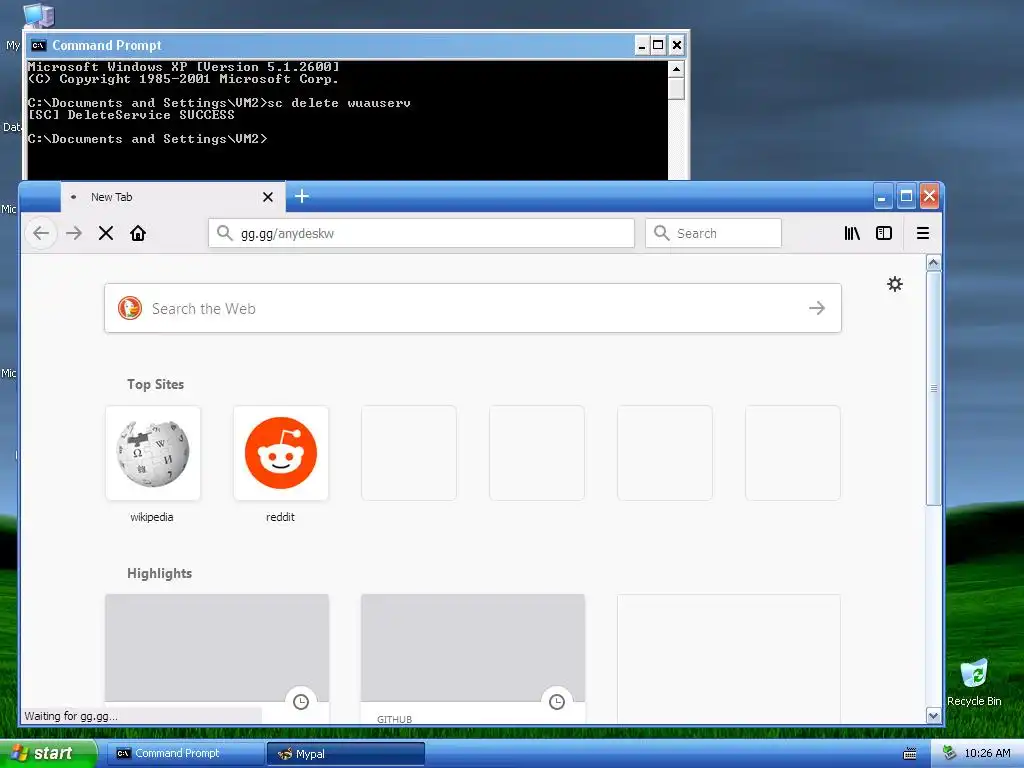Go forward with the browser forward arrow
The height and width of the screenshot is (768, 1024).
pos(74,233)
